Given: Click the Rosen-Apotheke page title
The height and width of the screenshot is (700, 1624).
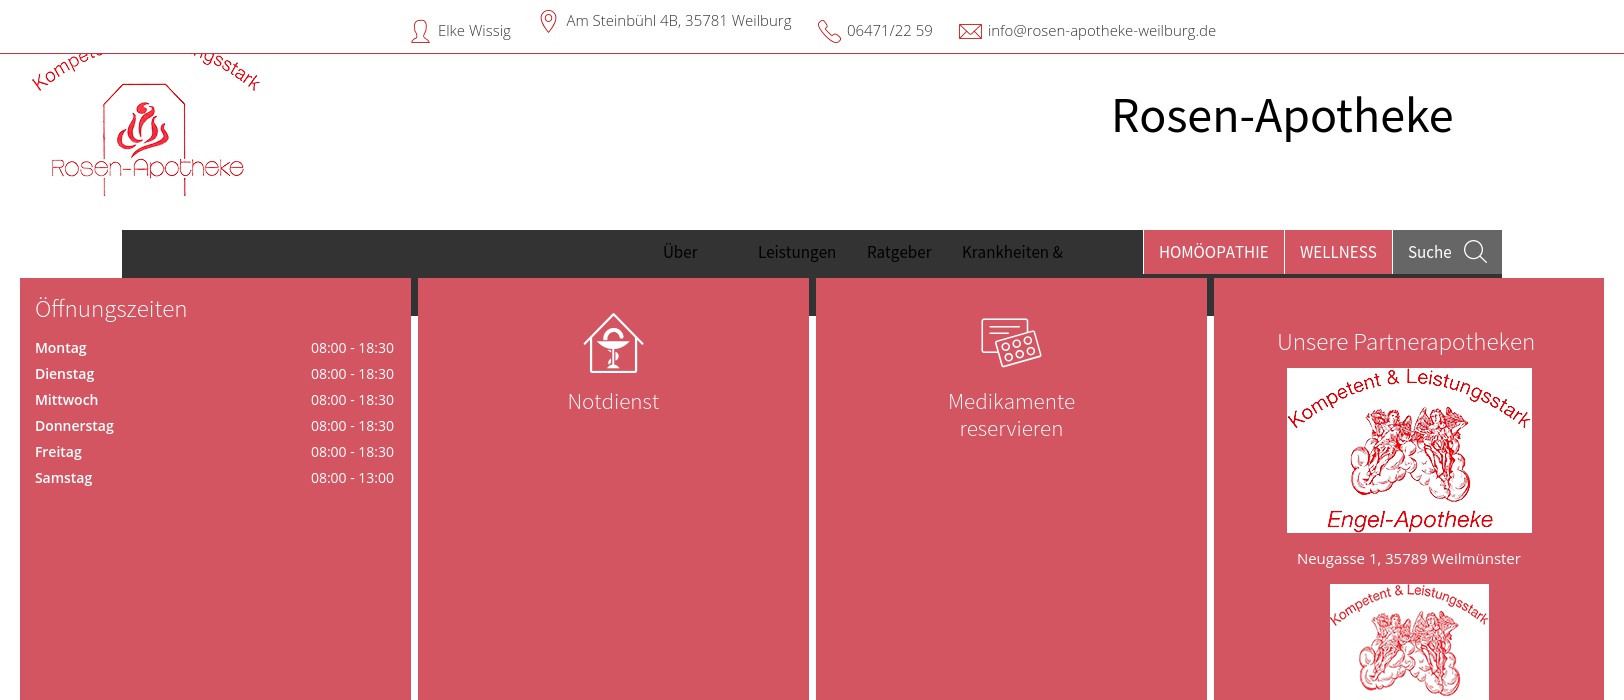Looking at the screenshot, I should coord(1282,116).
